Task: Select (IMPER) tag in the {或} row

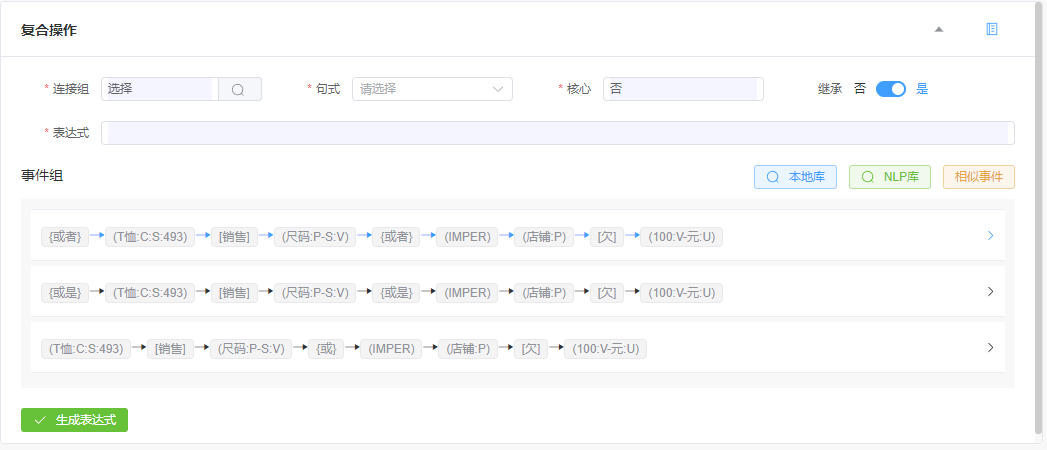Action: tap(391, 349)
